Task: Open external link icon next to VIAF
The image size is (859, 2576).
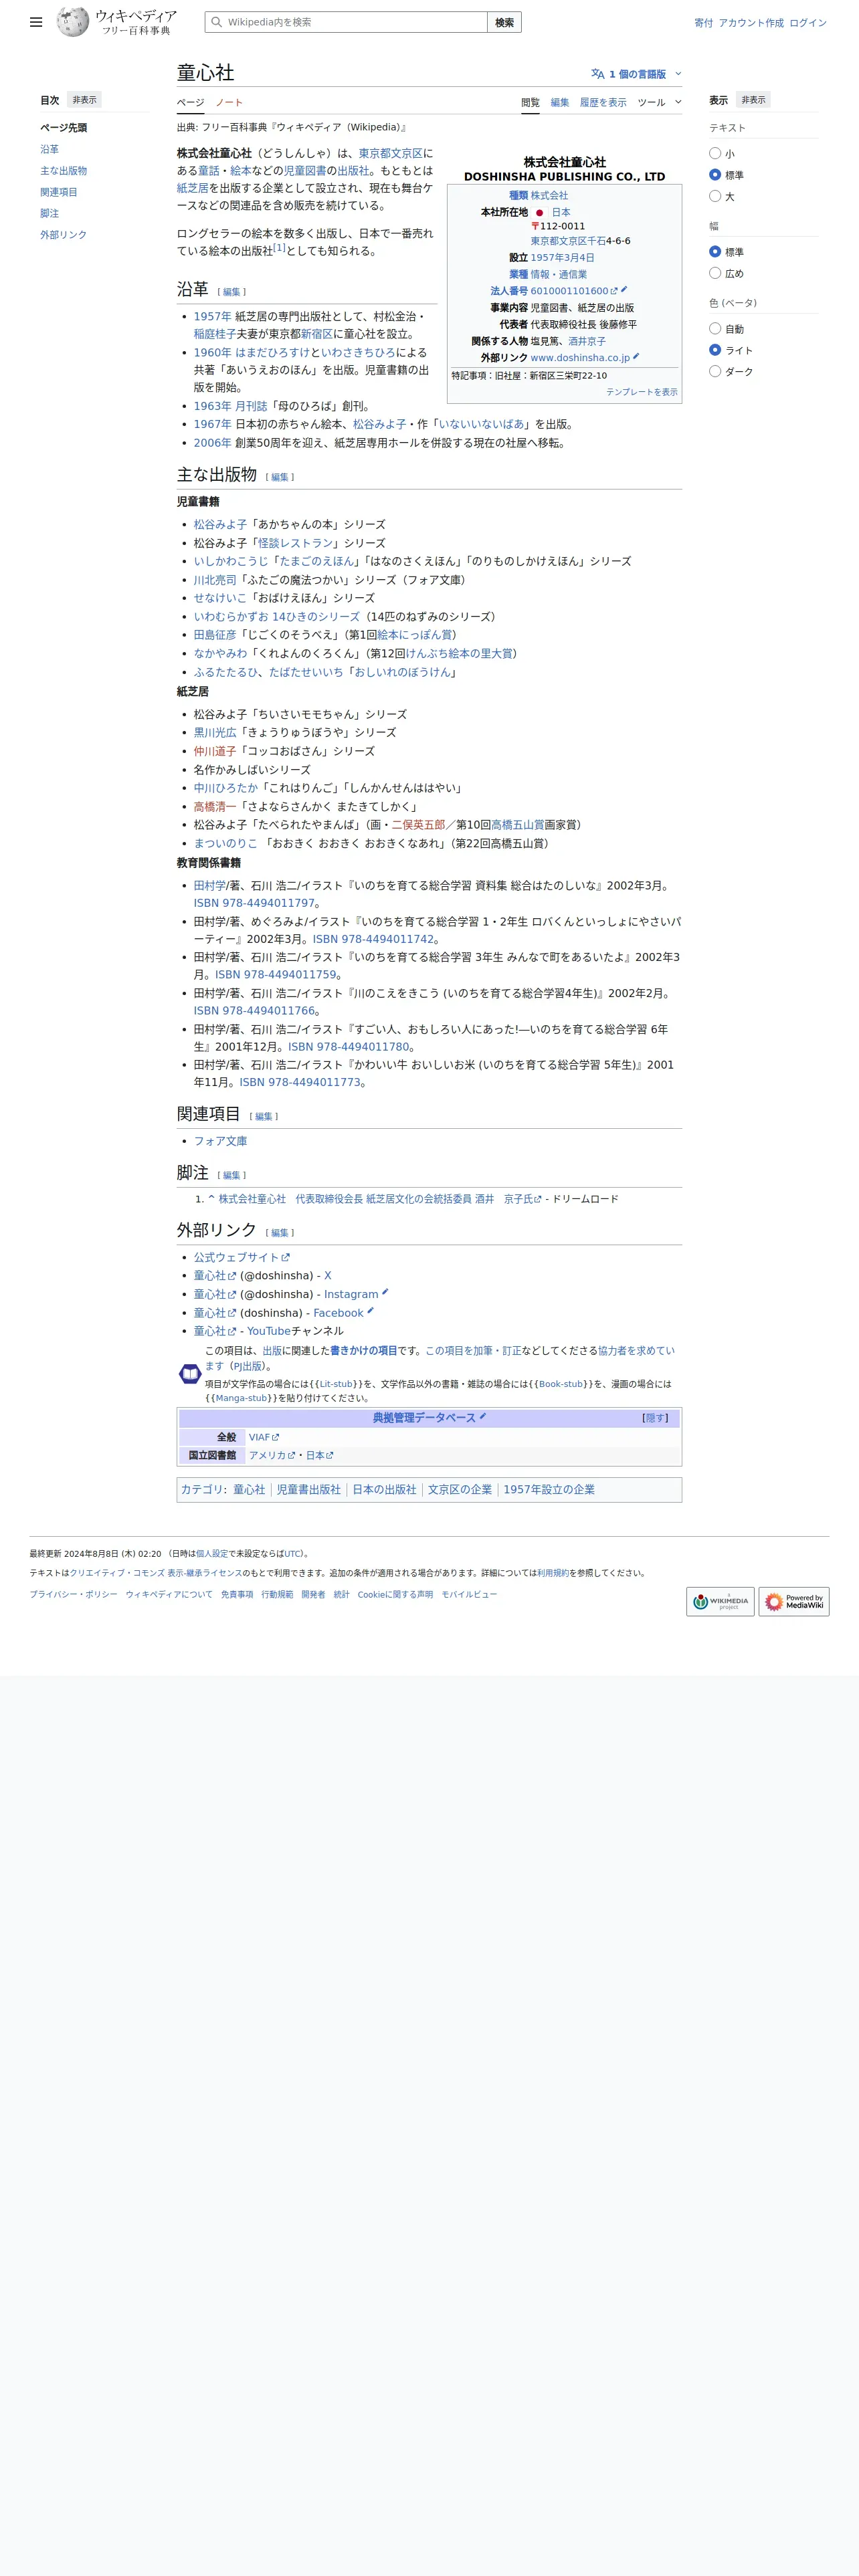Action: coord(276,1438)
